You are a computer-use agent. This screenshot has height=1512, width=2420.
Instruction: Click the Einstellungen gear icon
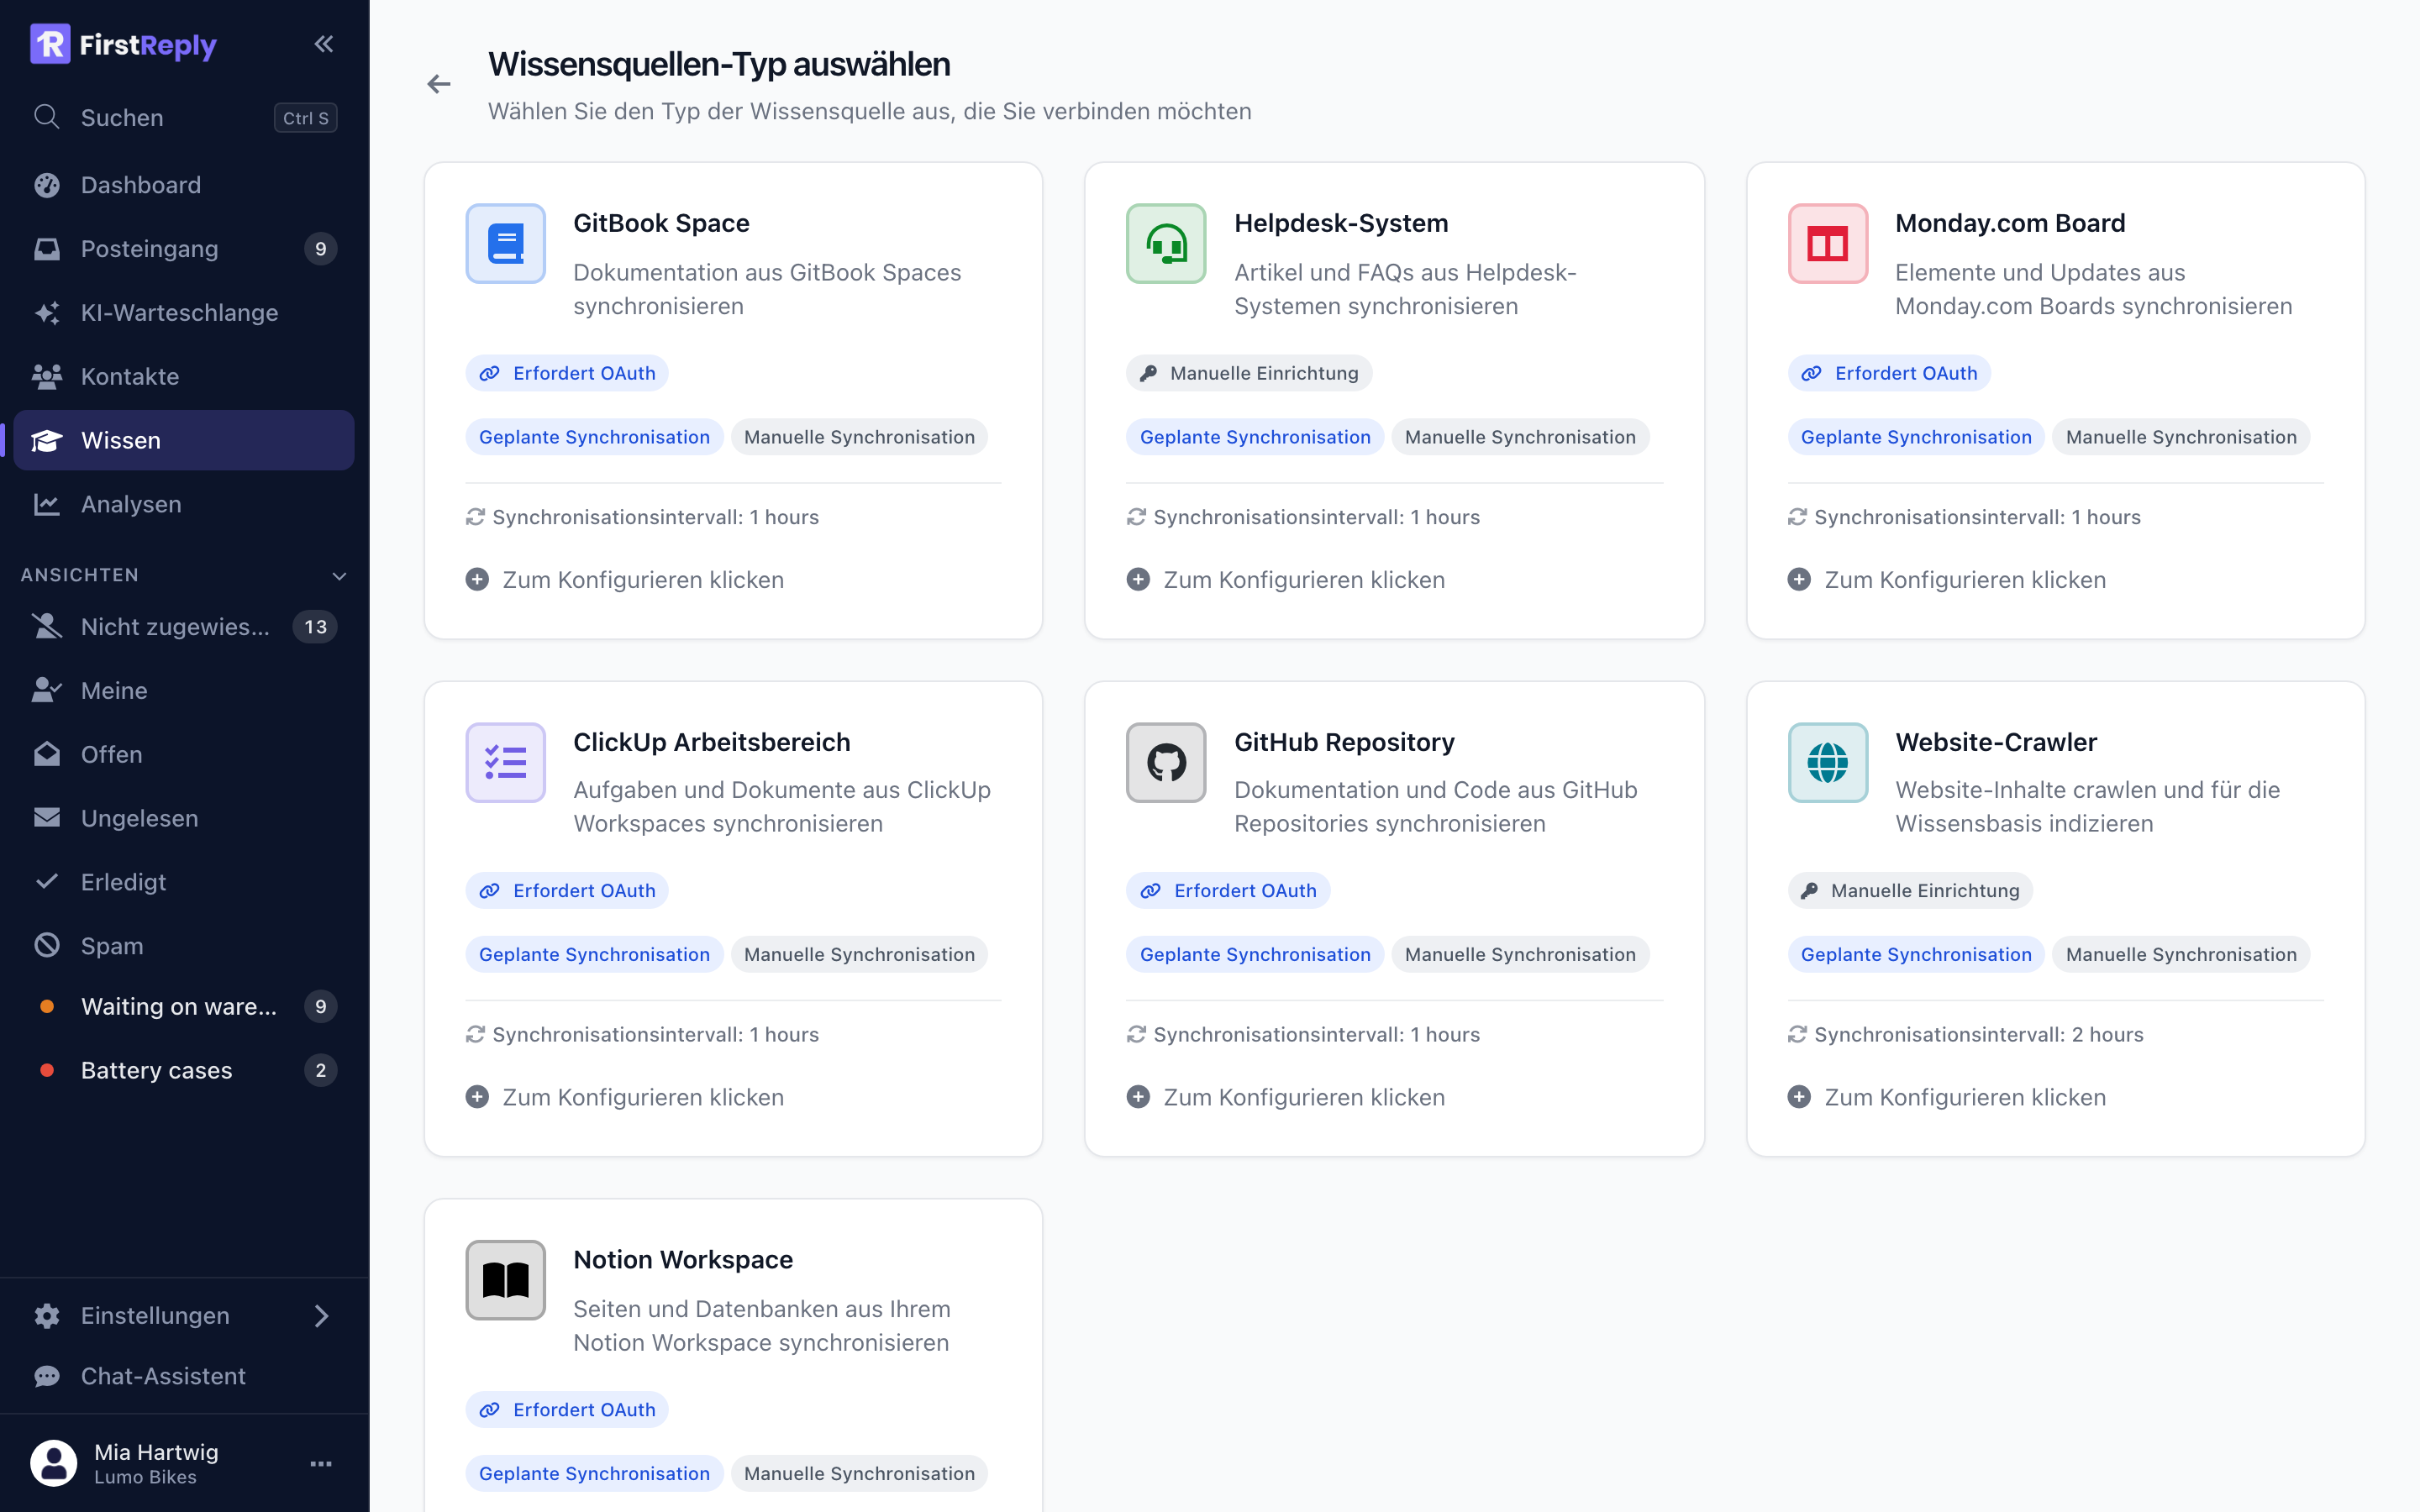(47, 1316)
